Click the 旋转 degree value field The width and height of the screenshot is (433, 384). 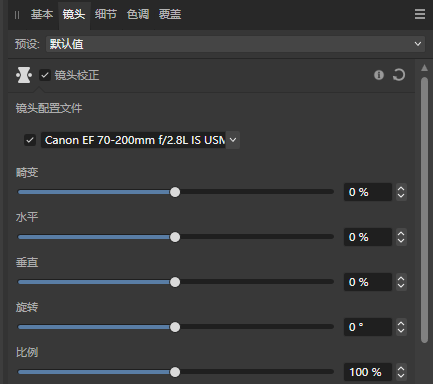(368, 327)
